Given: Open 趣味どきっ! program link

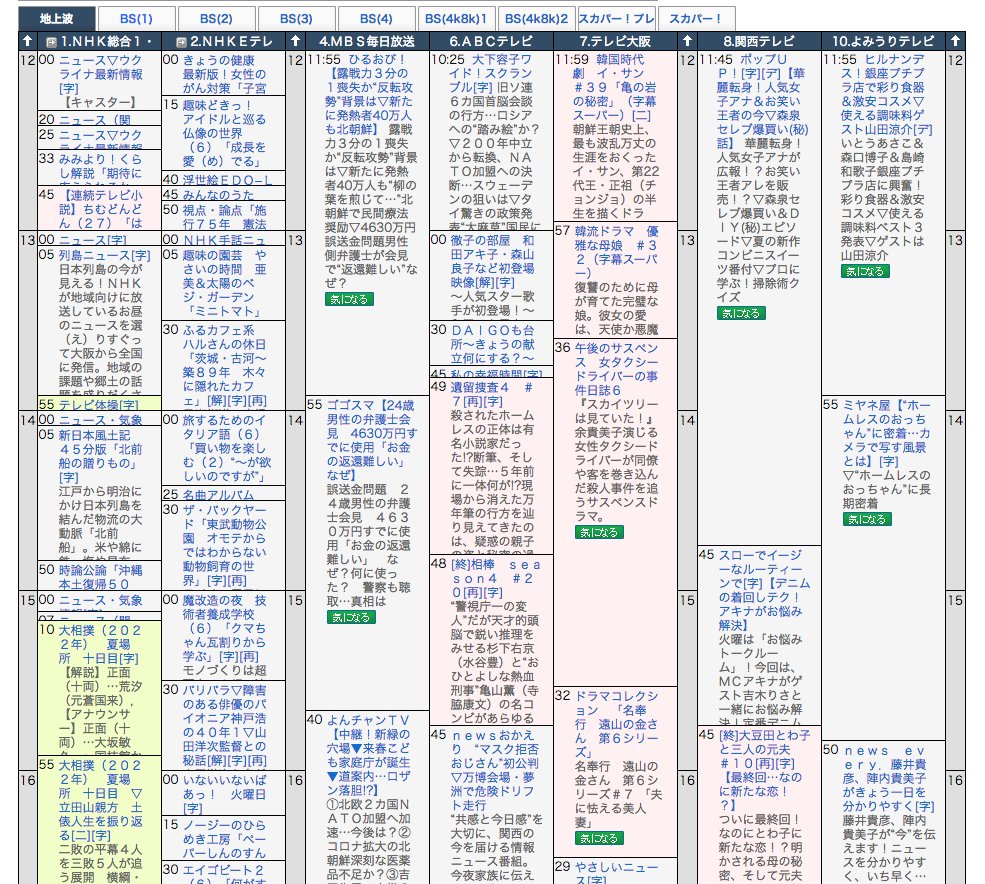Looking at the screenshot, I should (224, 133).
